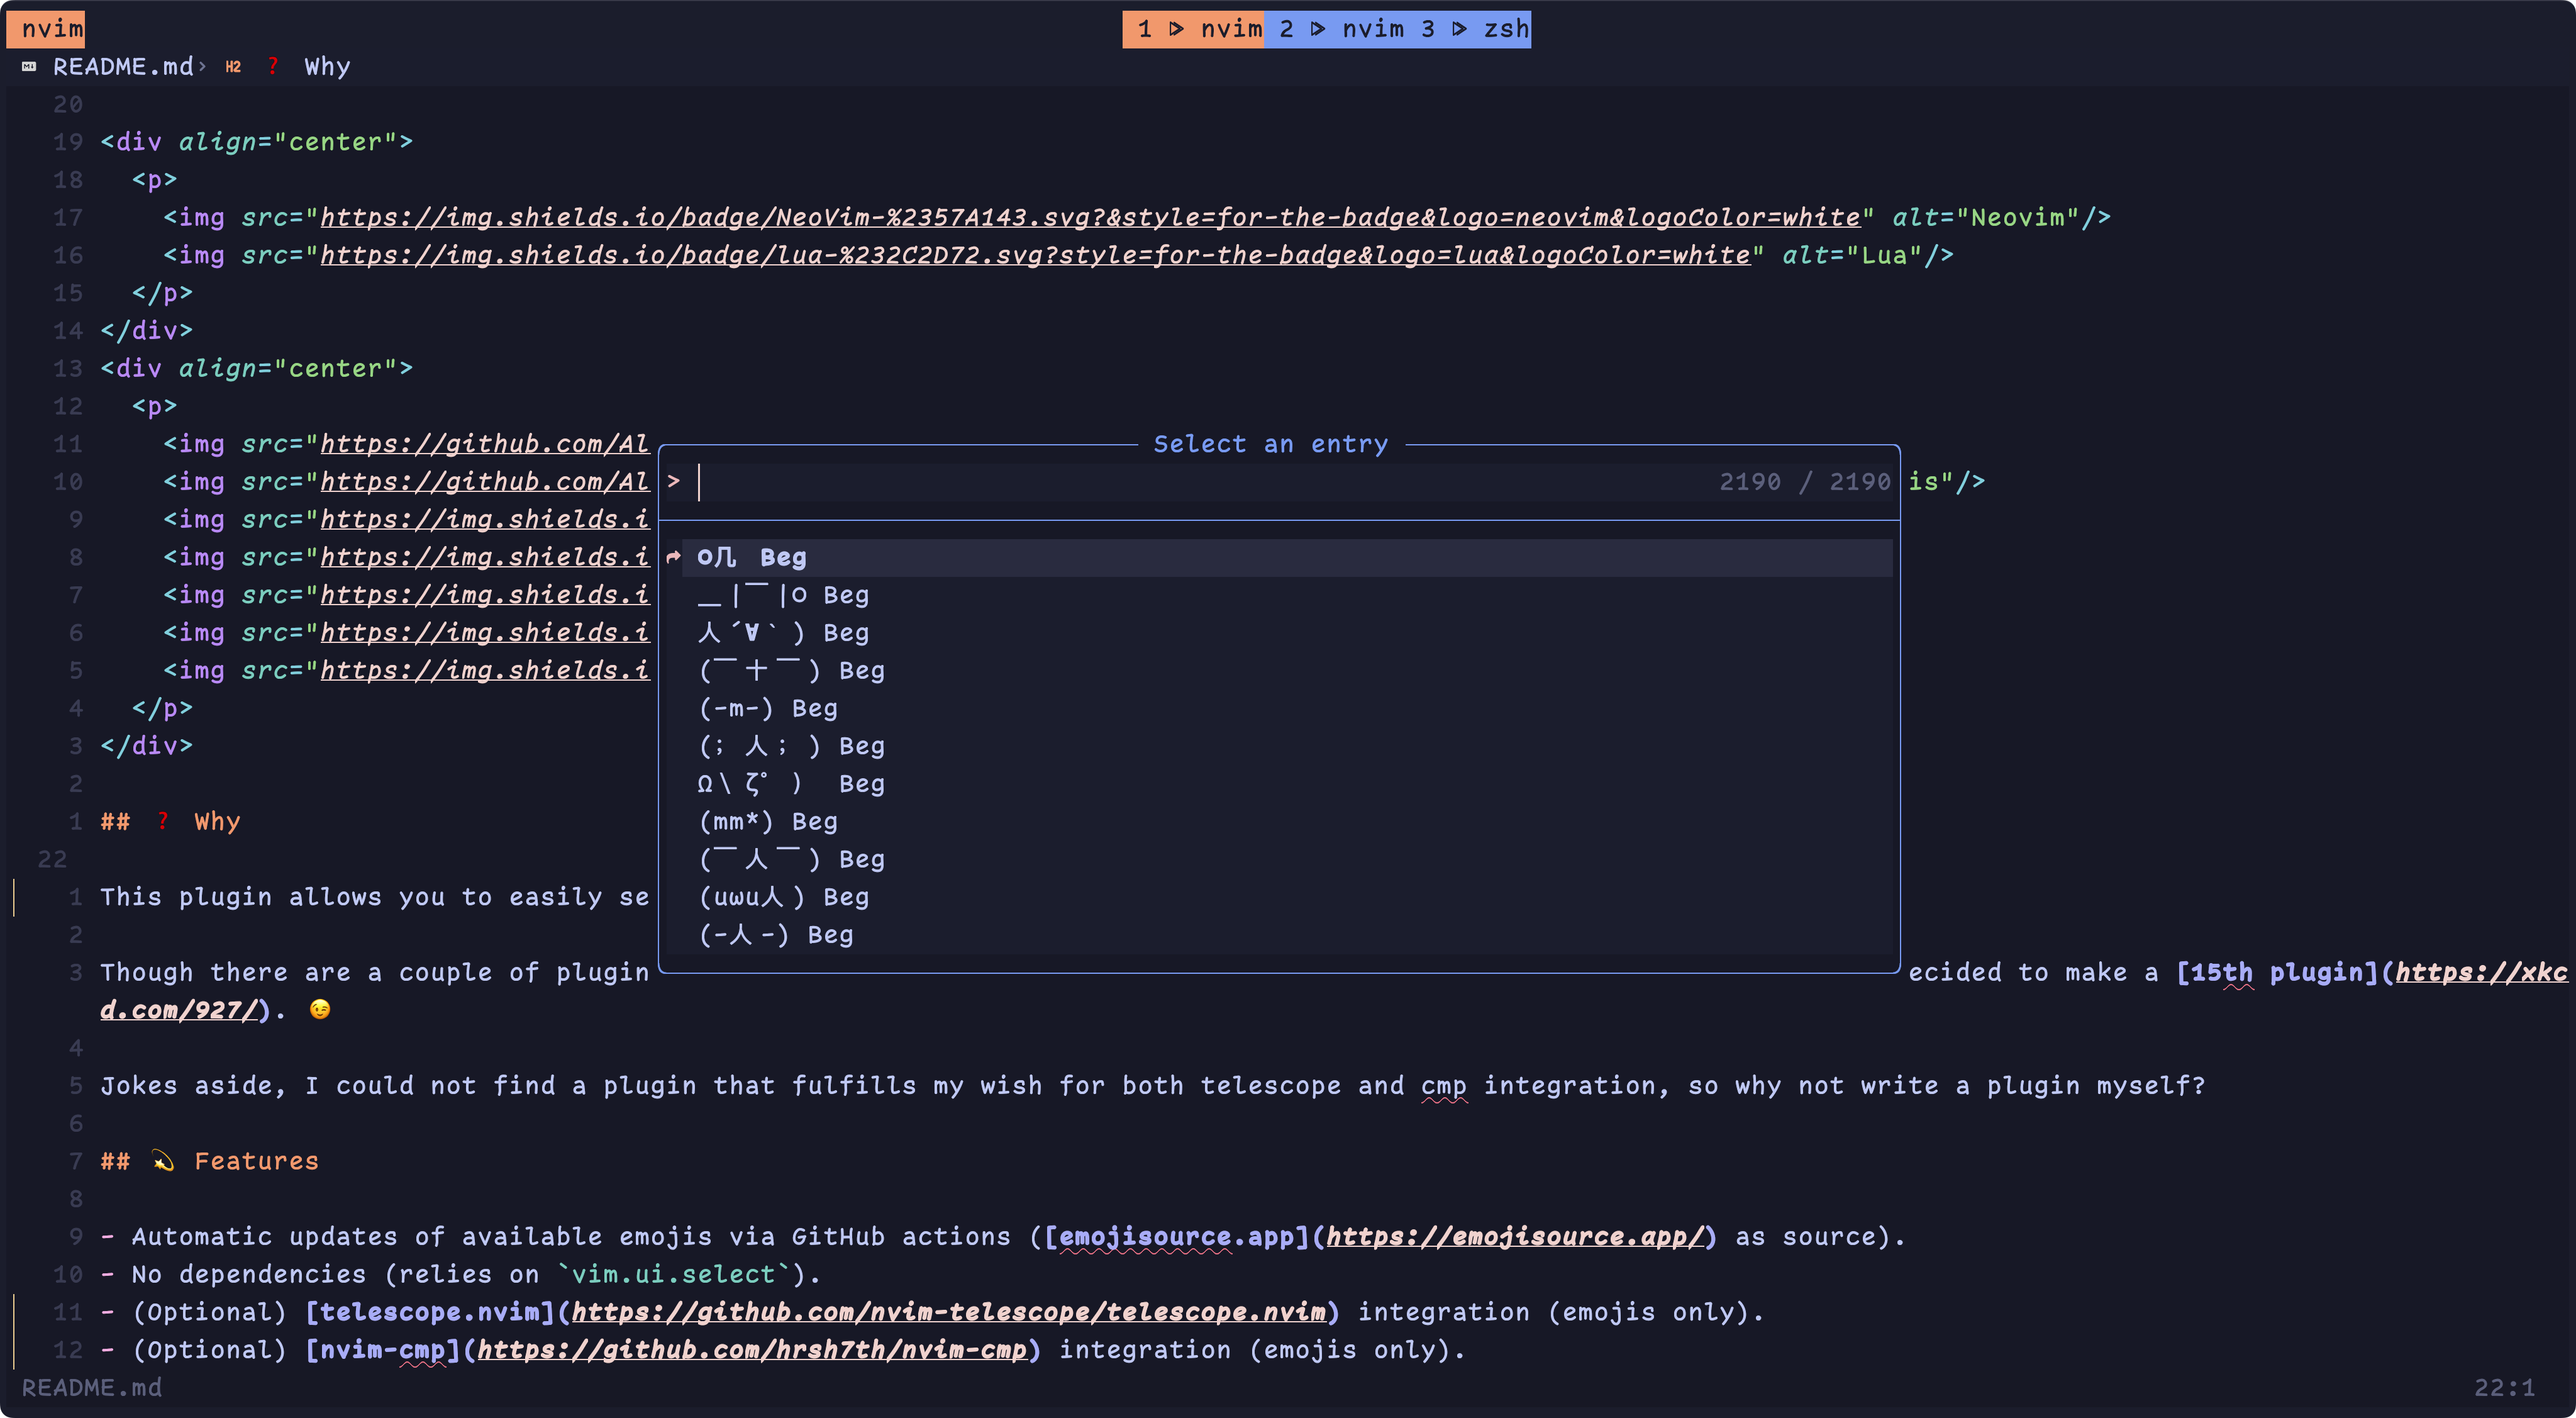Click the H2 heading icon in breadcrumb
The height and width of the screenshot is (1418, 2576).
tap(233, 67)
